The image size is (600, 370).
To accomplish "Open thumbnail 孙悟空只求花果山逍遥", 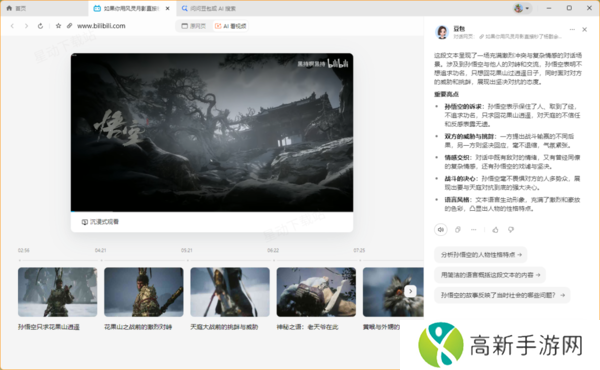I will 57,292.
